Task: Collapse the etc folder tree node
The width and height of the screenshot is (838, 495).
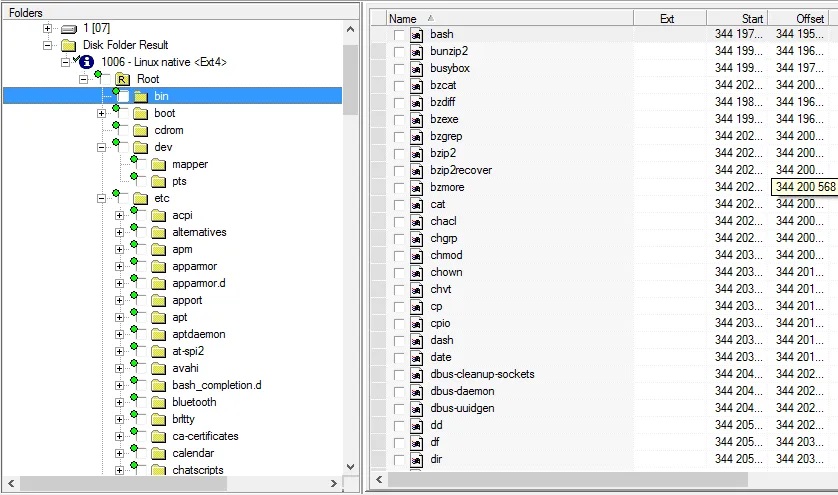Action: tap(101, 199)
